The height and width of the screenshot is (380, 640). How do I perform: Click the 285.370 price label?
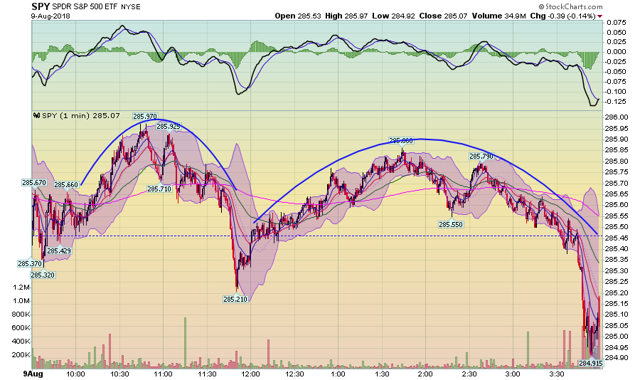tap(29, 264)
